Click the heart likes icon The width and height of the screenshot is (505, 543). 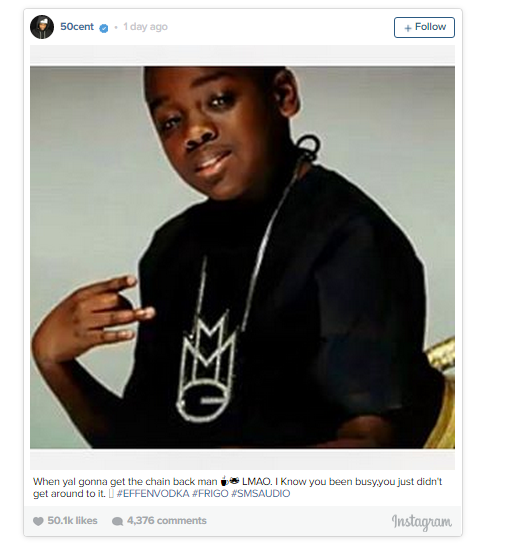click(38, 521)
